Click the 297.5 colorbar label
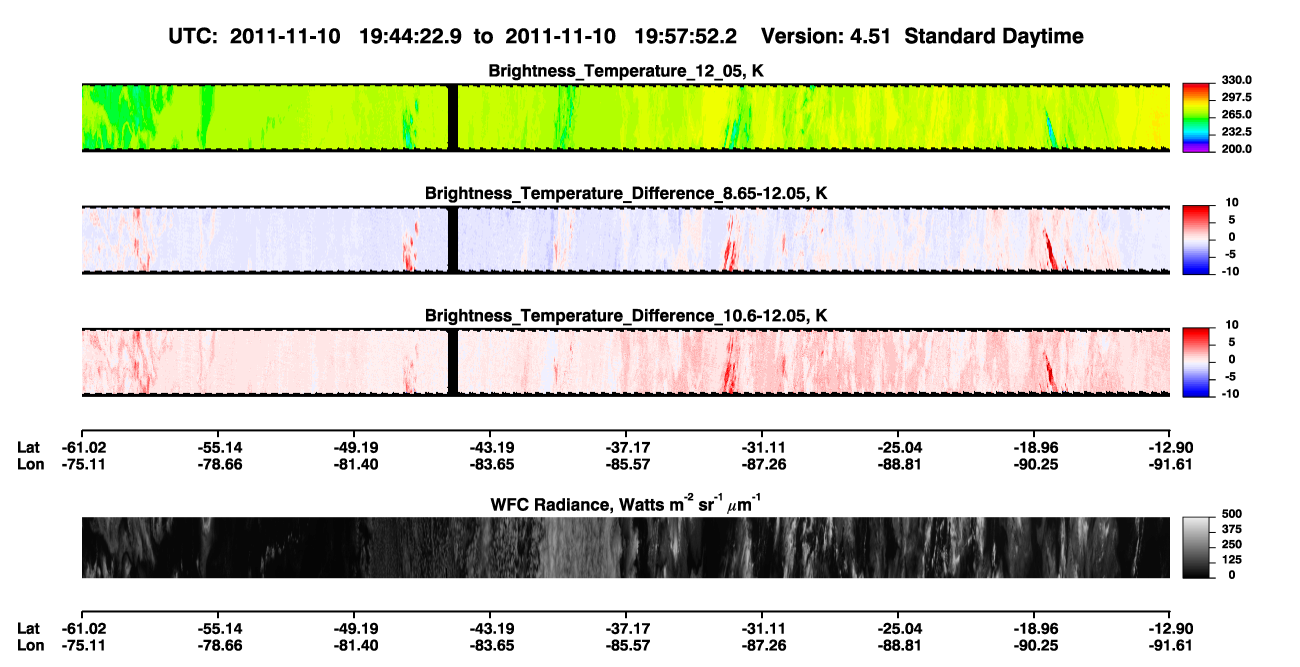The height and width of the screenshot is (667, 1300). point(1236,98)
